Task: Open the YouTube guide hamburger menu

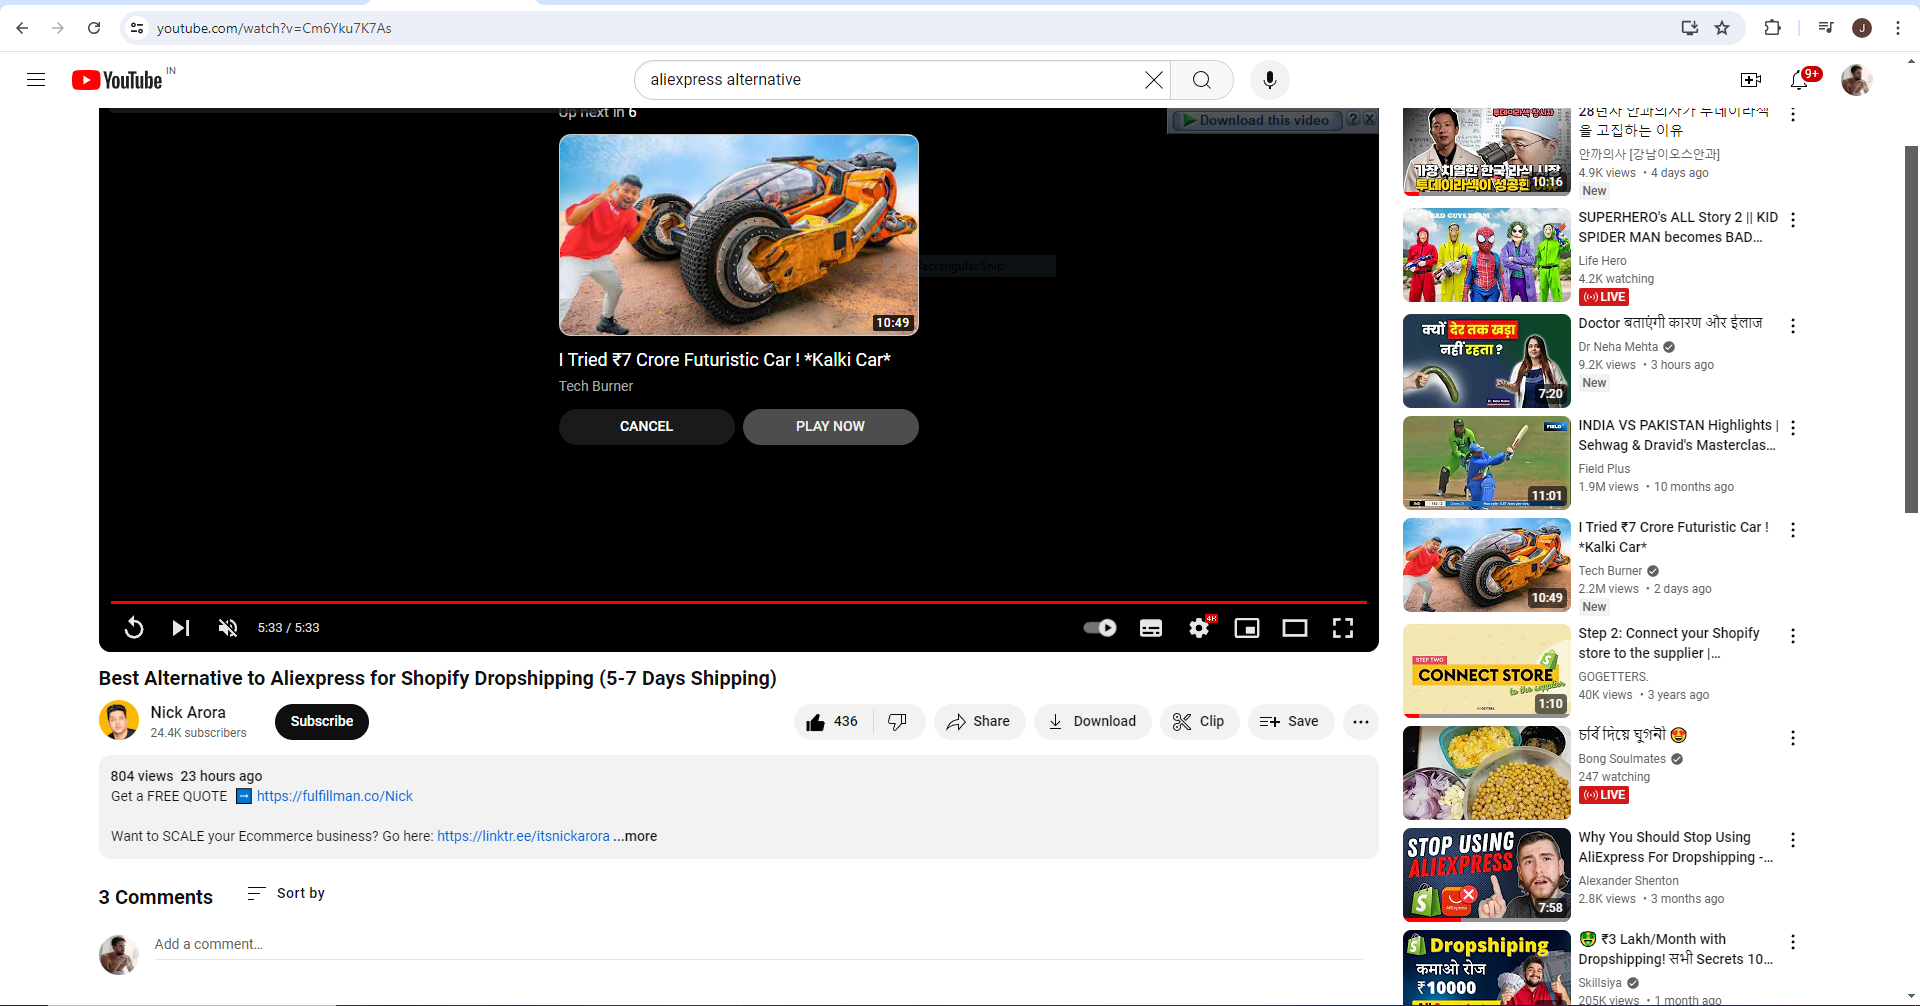Action: tap(36, 80)
